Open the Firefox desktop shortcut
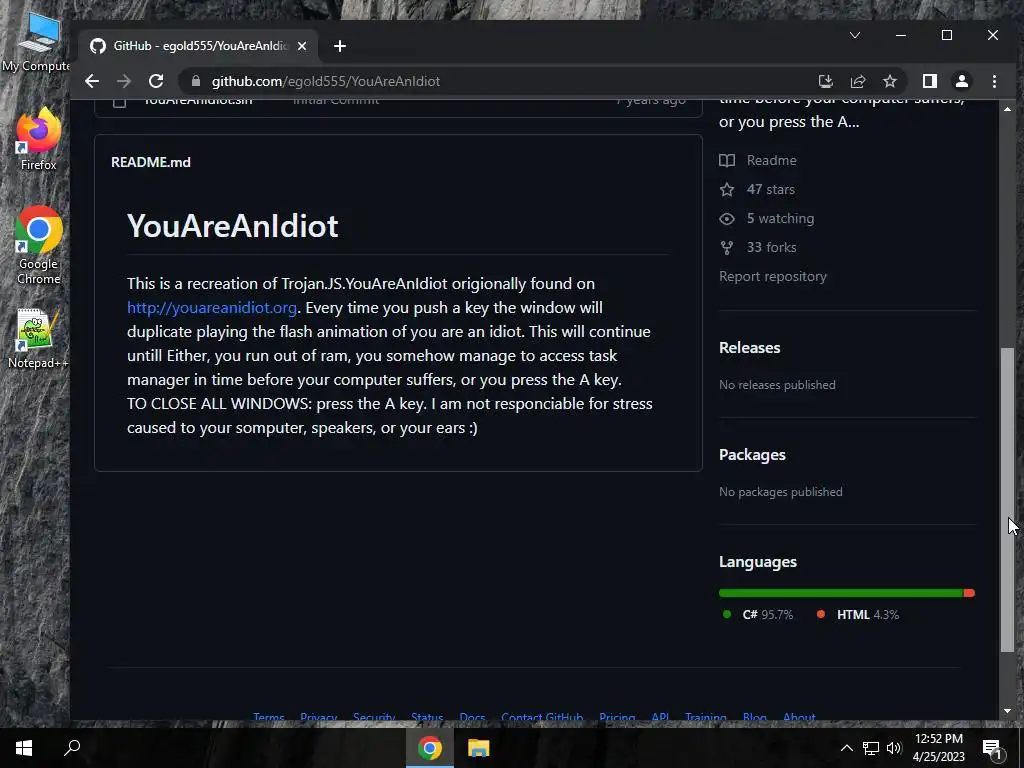Screen dimensions: 1024x768 tap(39, 139)
